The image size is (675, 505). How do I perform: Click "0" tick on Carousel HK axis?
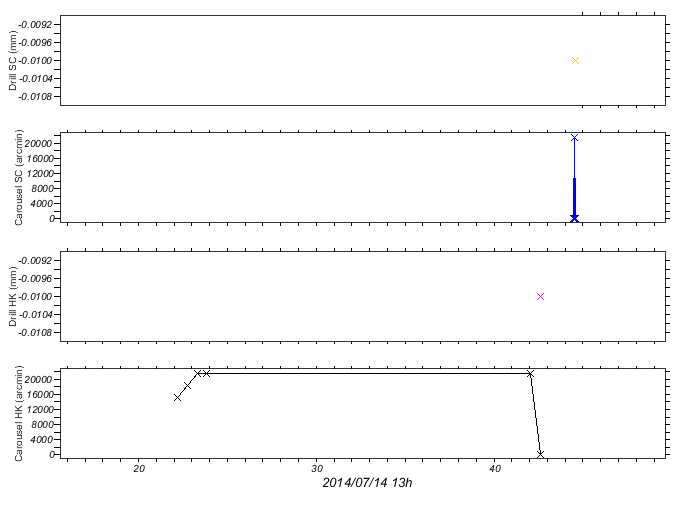[52, 454]
